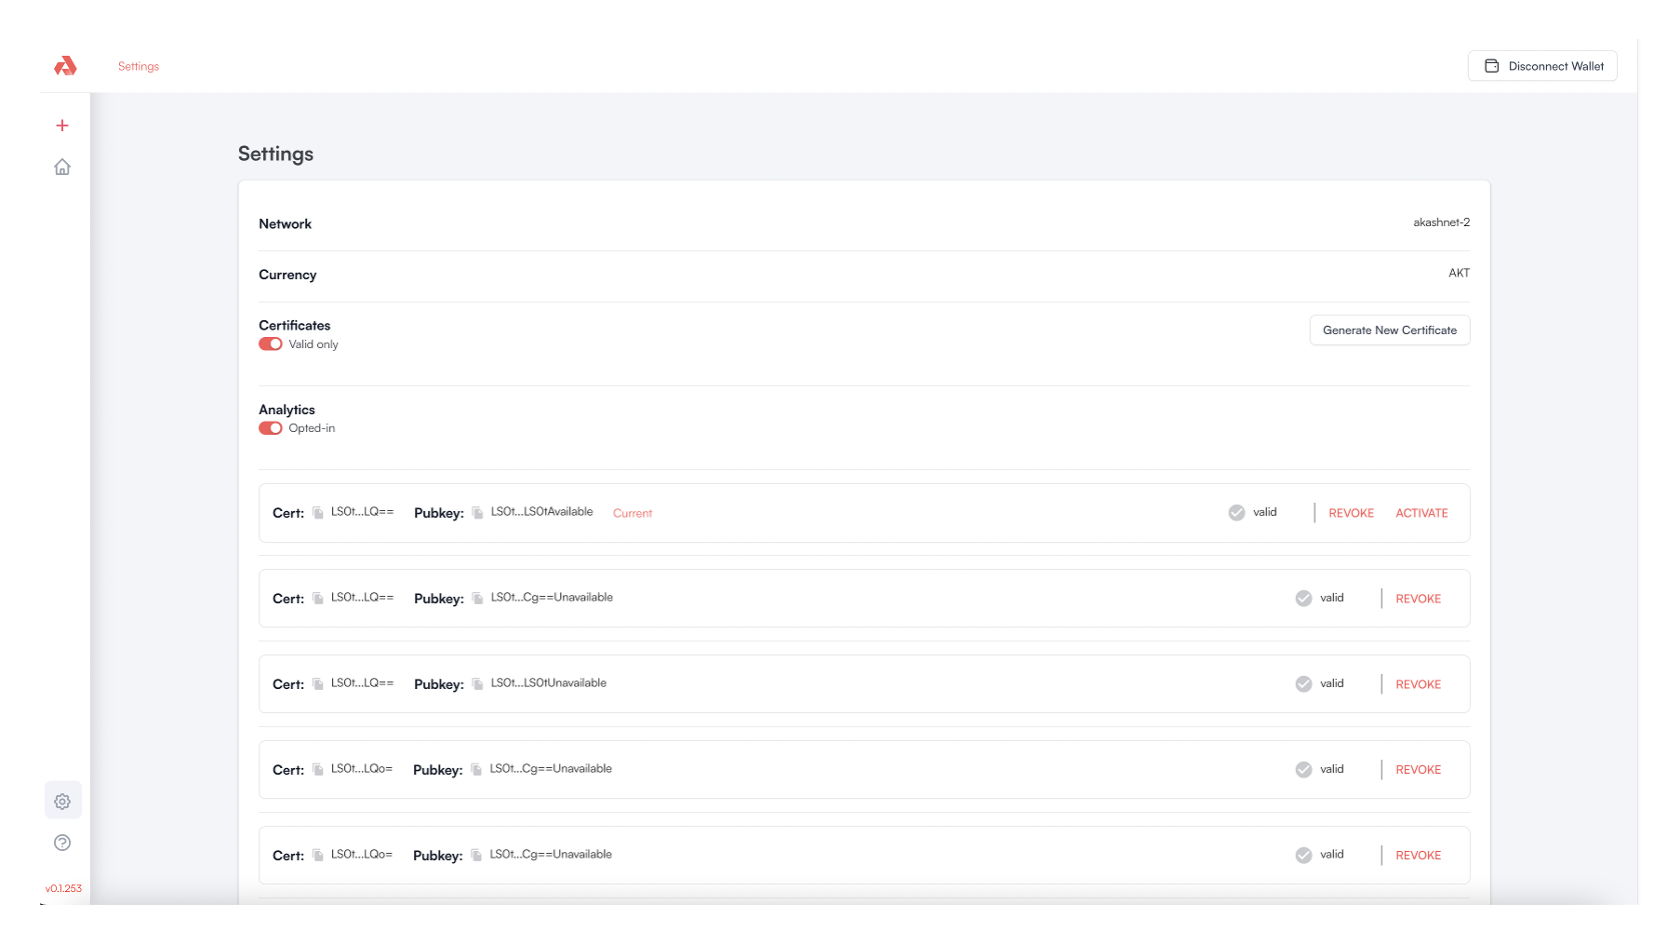Copy cert of the Current certificate row
The height and width of the screenshot is (945, 1680).
point(318,513)
